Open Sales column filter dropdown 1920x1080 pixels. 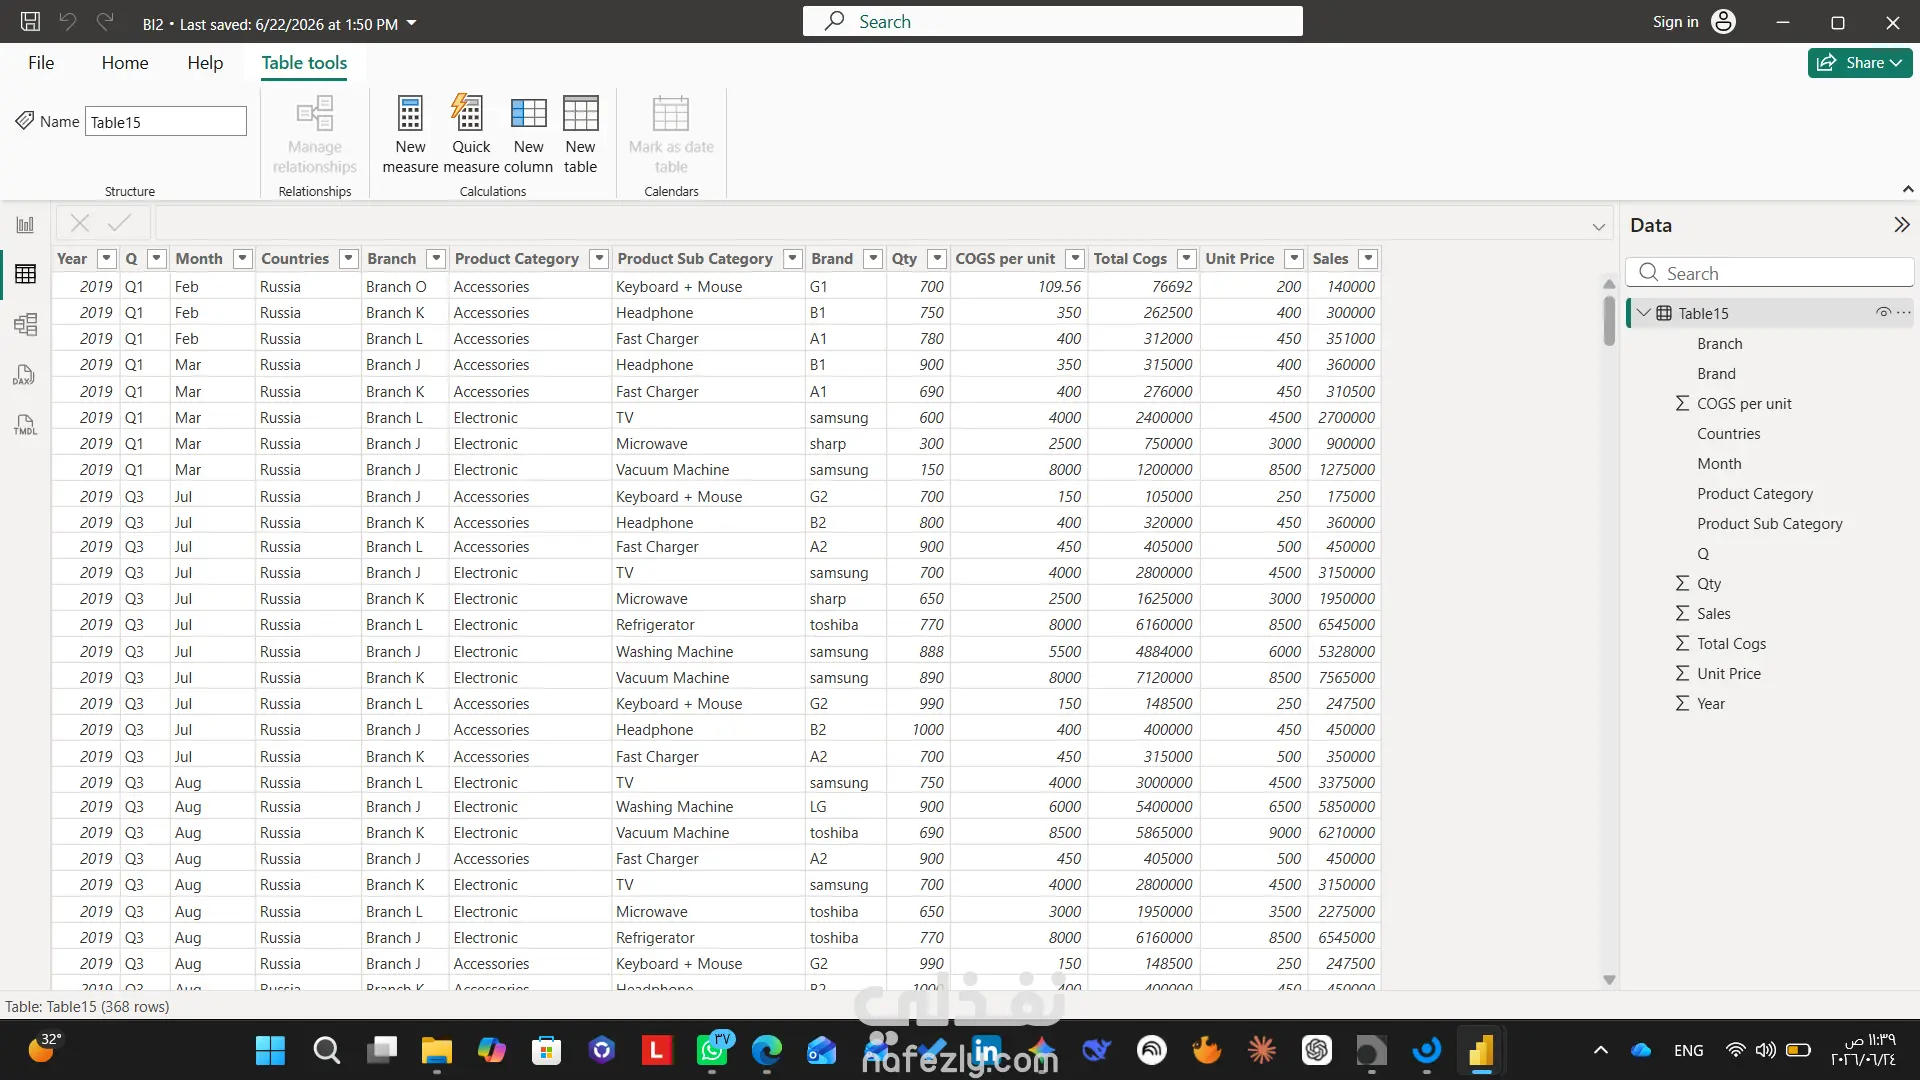pyautogui.click(x=1369, y=259)
